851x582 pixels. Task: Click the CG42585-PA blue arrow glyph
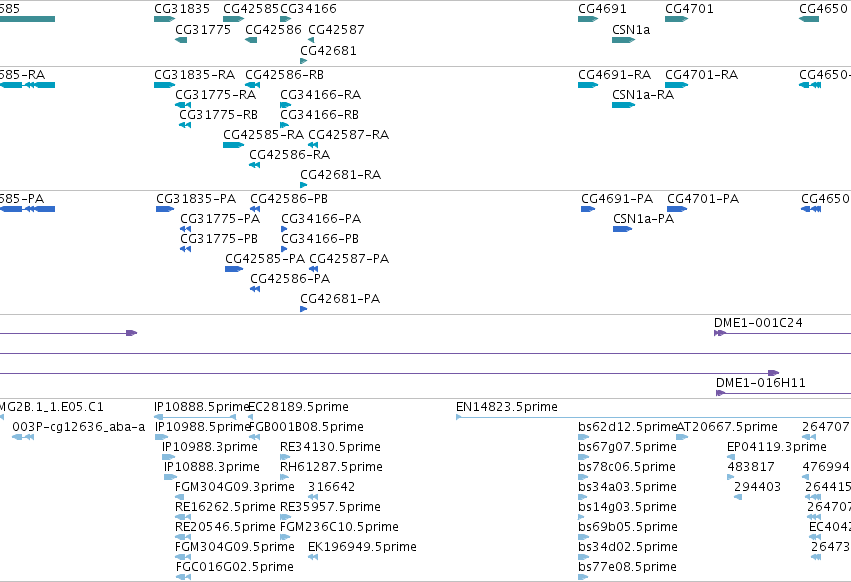[x=234, y=269]
